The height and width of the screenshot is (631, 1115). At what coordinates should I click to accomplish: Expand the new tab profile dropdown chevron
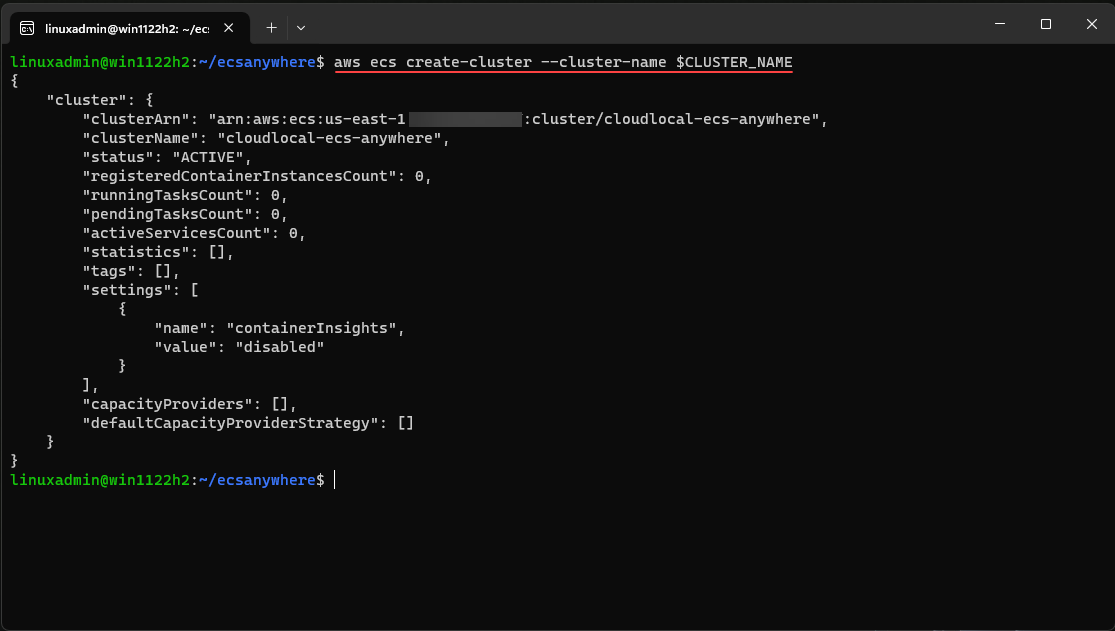coord(301,28)
